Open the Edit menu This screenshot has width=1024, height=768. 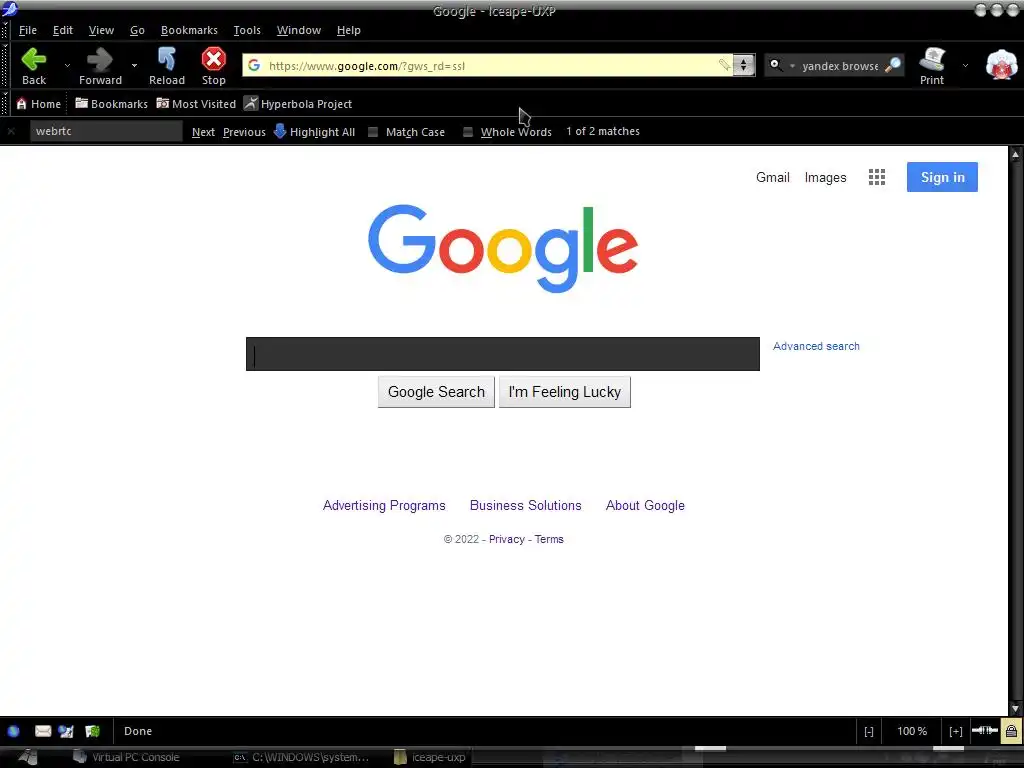click(x=63, y=30)
